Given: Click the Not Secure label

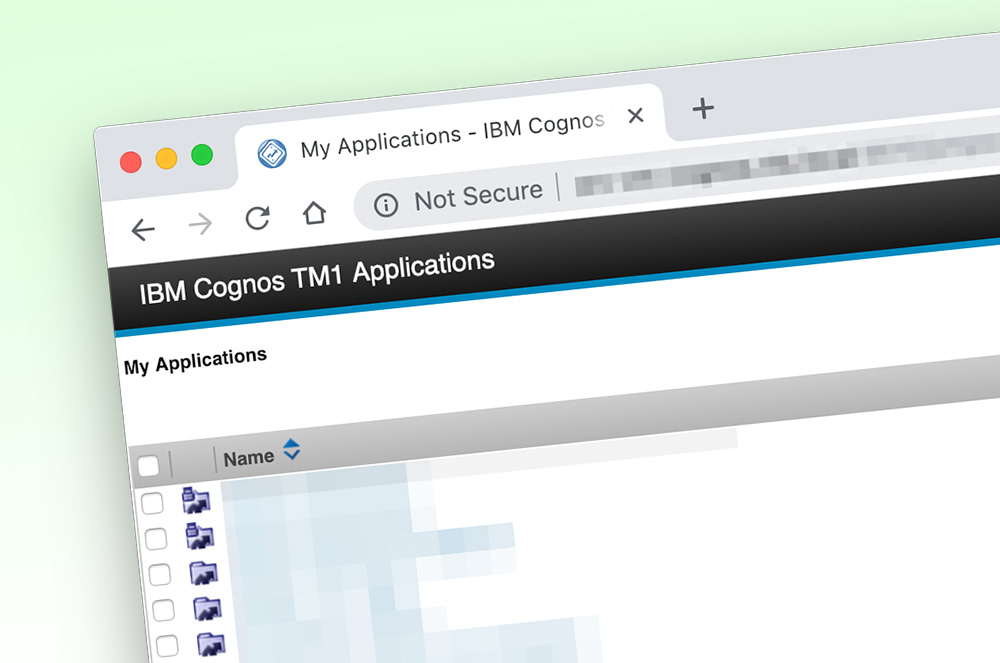Looking at the screenshot, I should pos(478,196).
